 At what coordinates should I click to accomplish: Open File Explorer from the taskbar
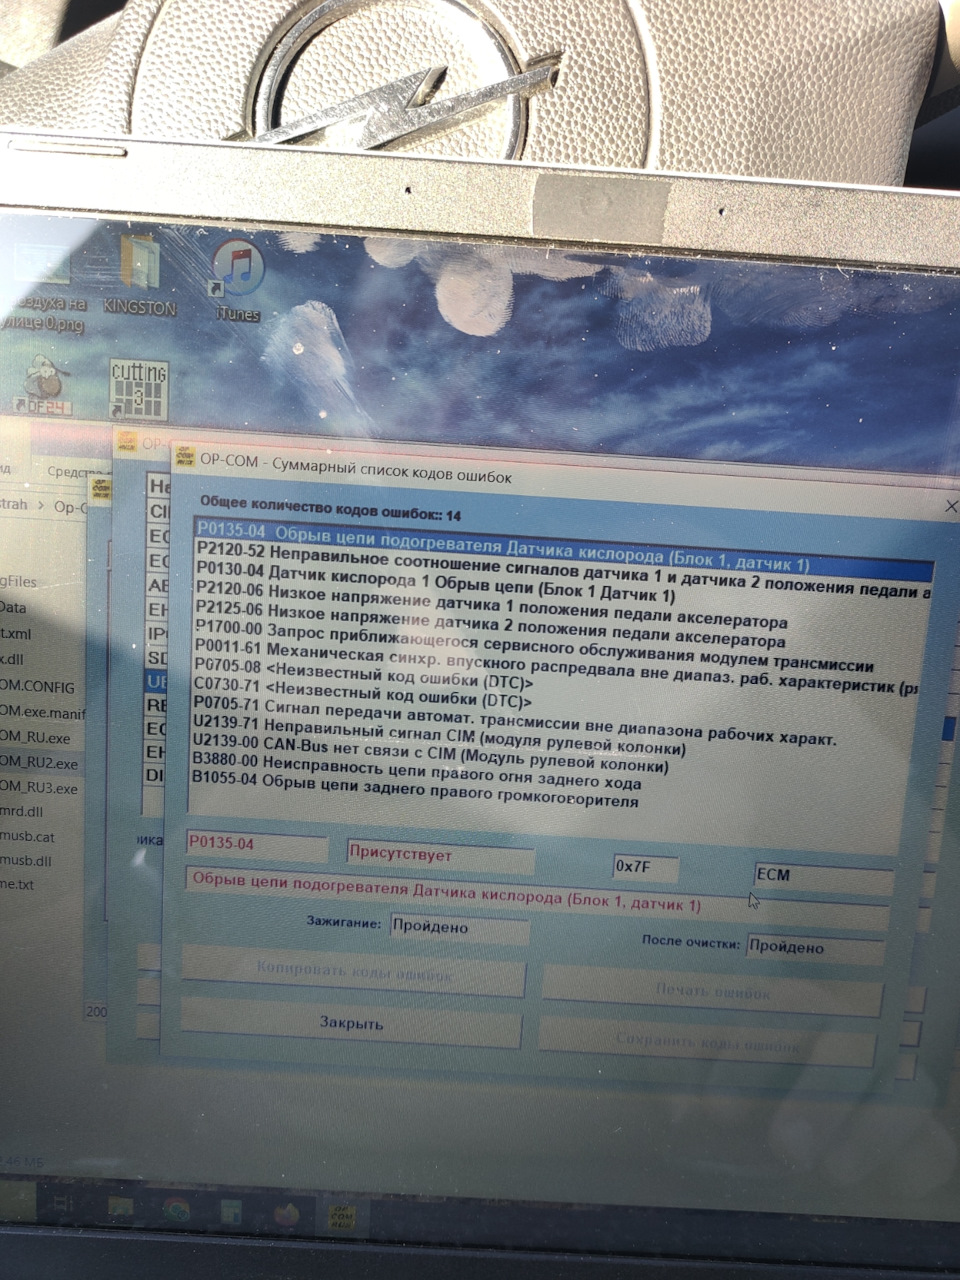coord(119,1206)
